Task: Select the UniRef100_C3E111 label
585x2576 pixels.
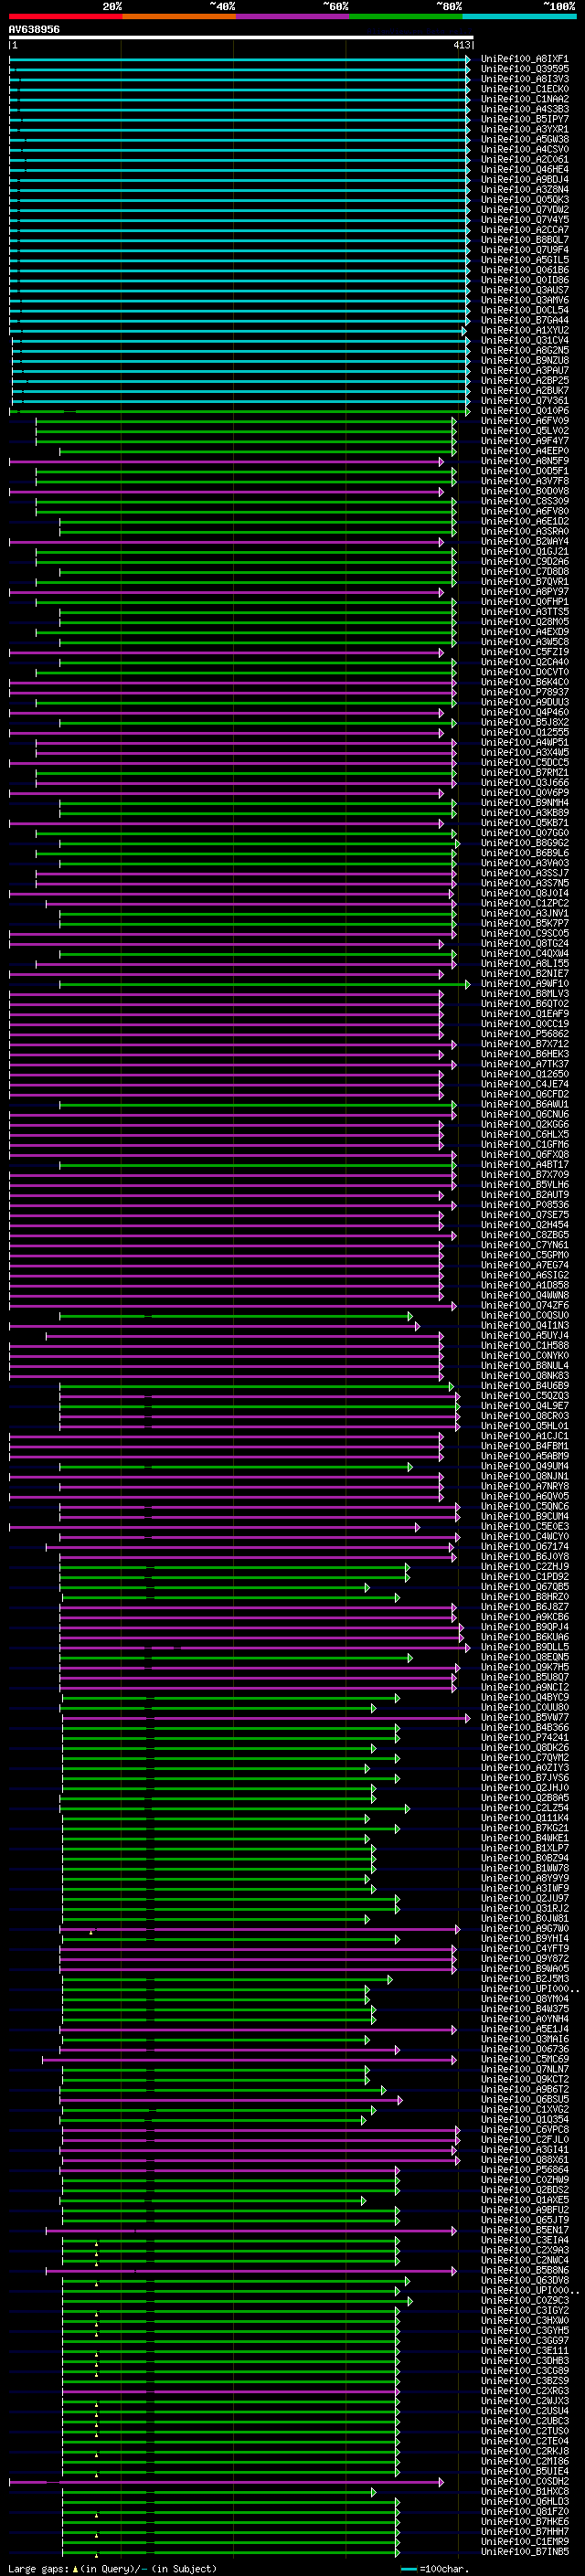Action: point(524,2350)
